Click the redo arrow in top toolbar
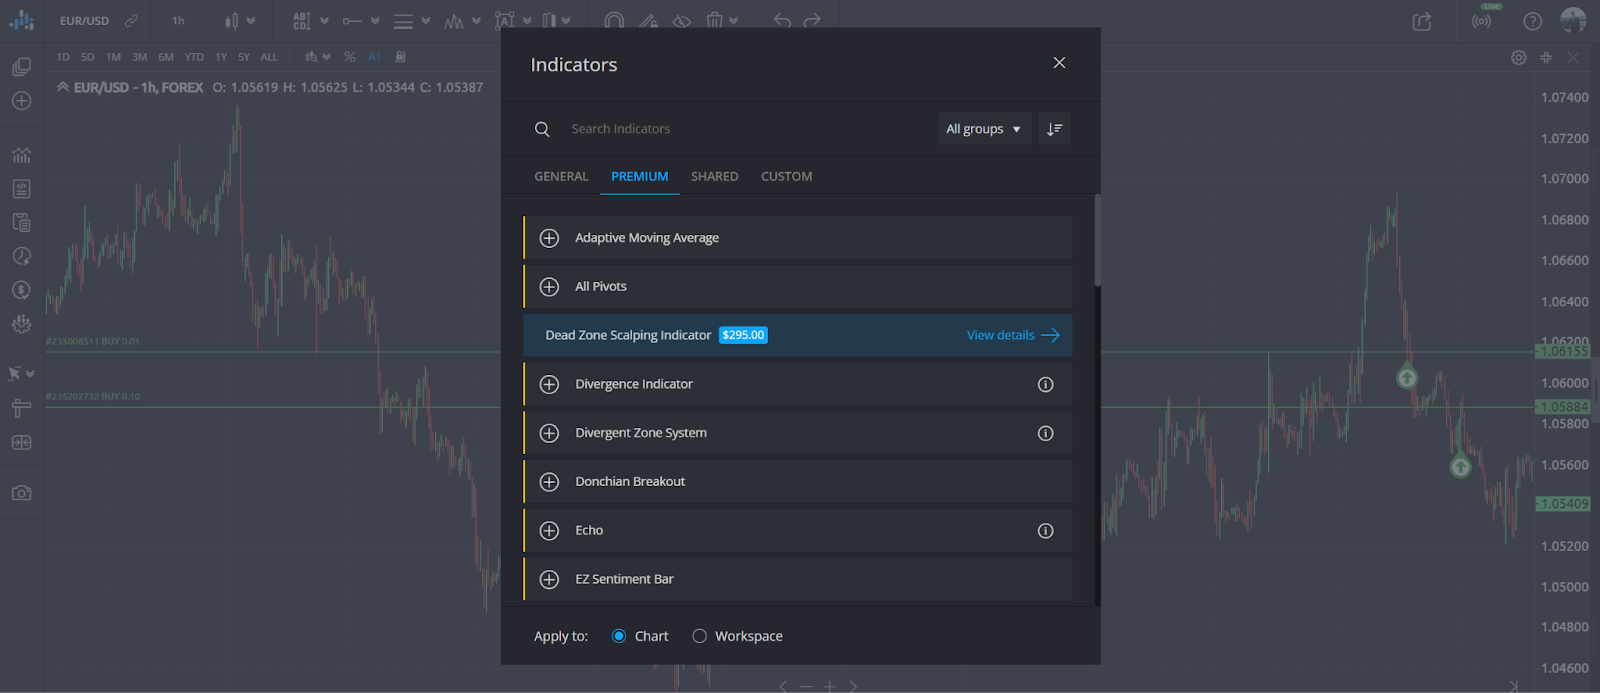1600x693 pixels. (812, 21)
